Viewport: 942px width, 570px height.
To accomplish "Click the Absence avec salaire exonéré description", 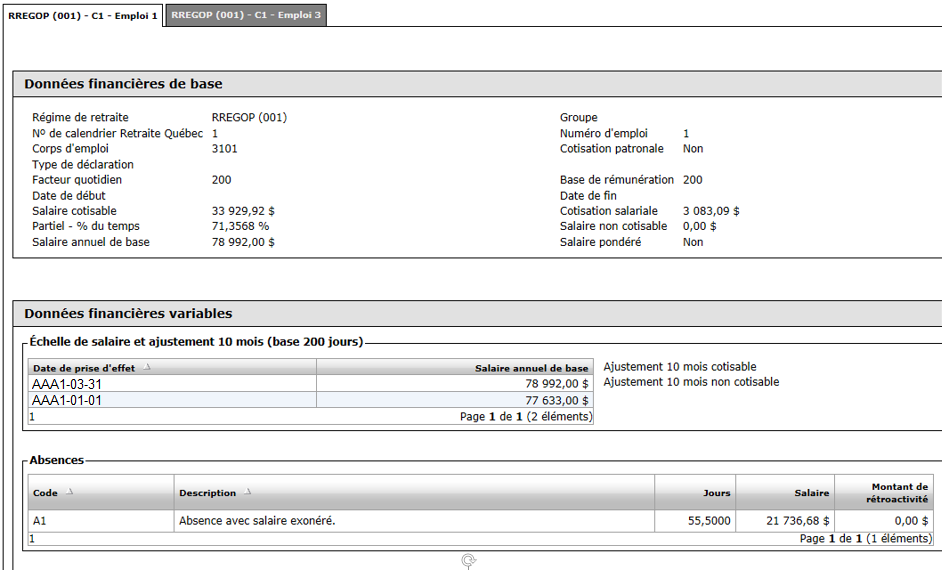I will [x=257, y=521].
